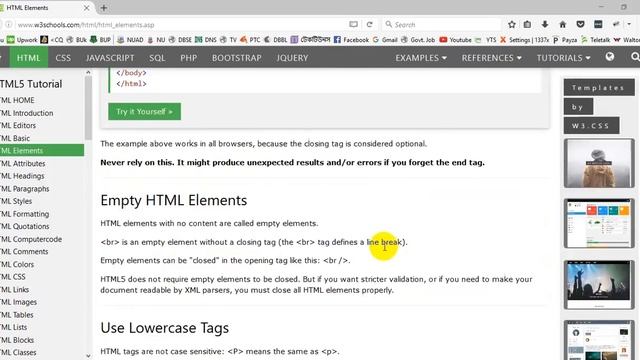Open the Govt. Job bookmark
Screen dimensions: 640x360
[x=418, y=40]
